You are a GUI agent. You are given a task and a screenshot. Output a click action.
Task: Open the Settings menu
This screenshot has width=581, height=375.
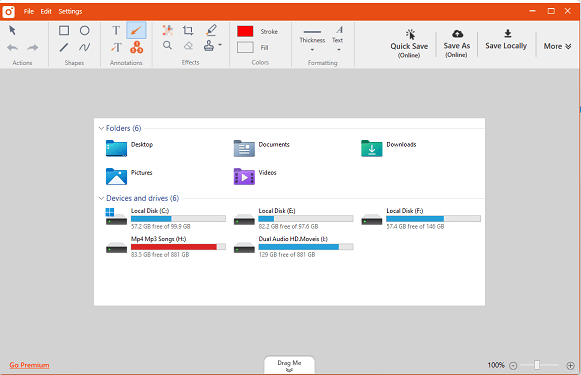click(x=70, y=11)
